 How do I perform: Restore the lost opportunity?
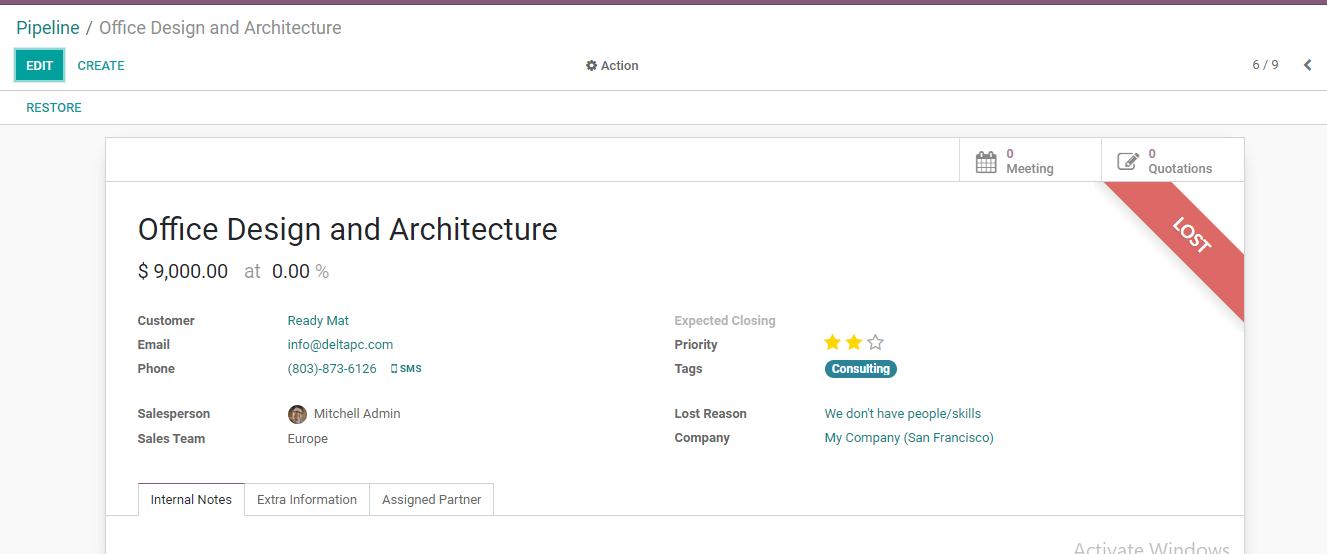click(x=54, y=108)
